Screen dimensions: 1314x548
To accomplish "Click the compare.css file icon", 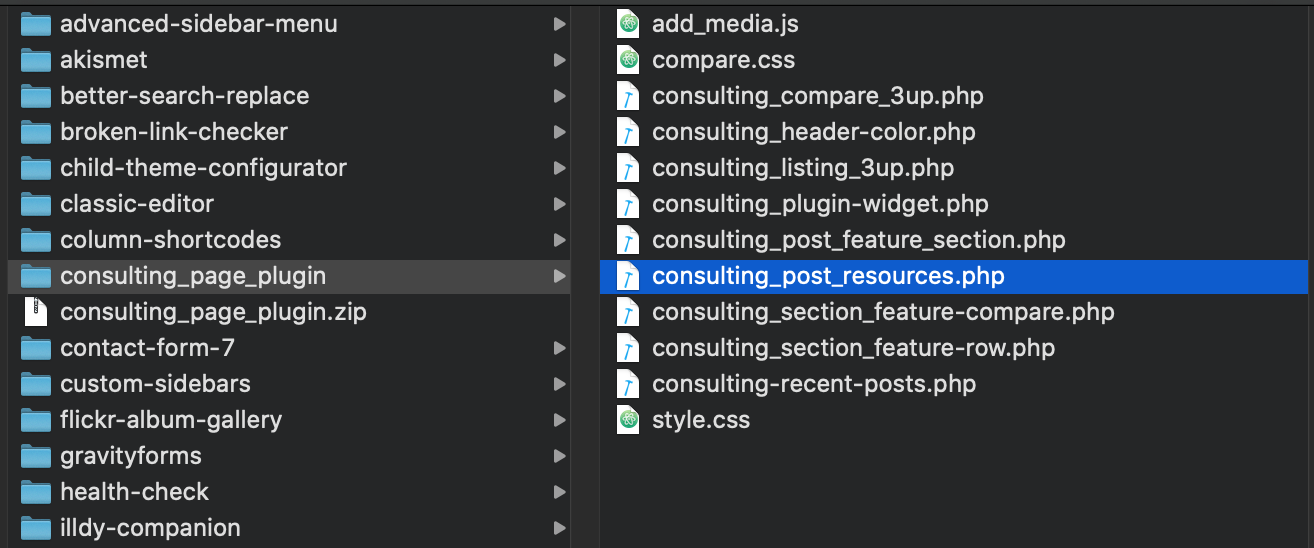I will coord(627,60).
